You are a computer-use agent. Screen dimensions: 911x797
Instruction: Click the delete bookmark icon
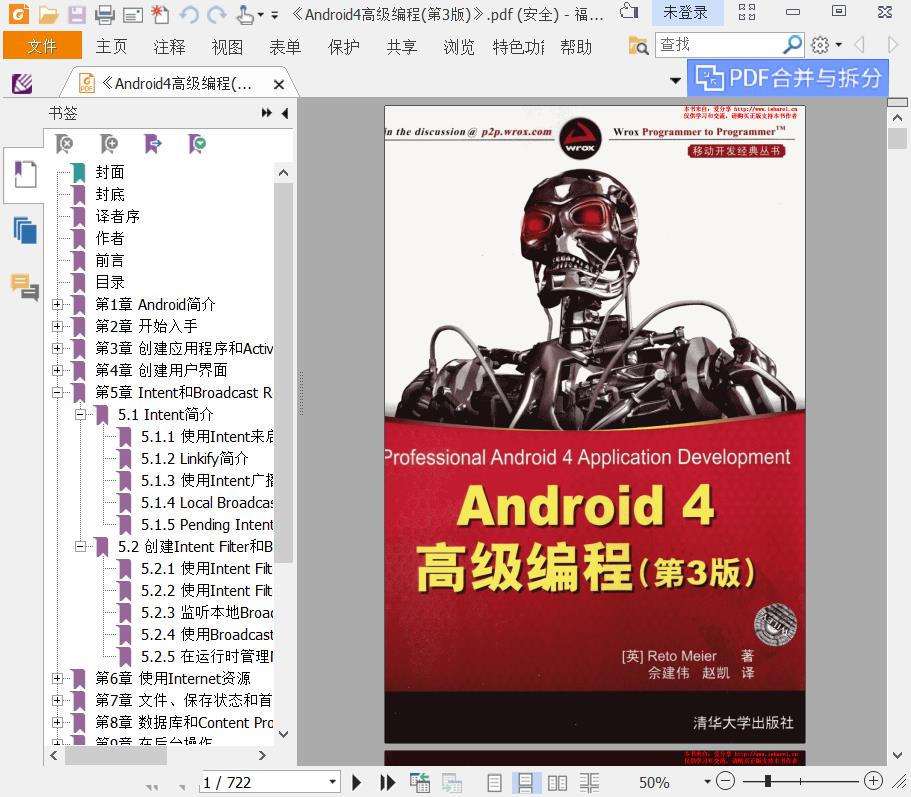(64, 143)
